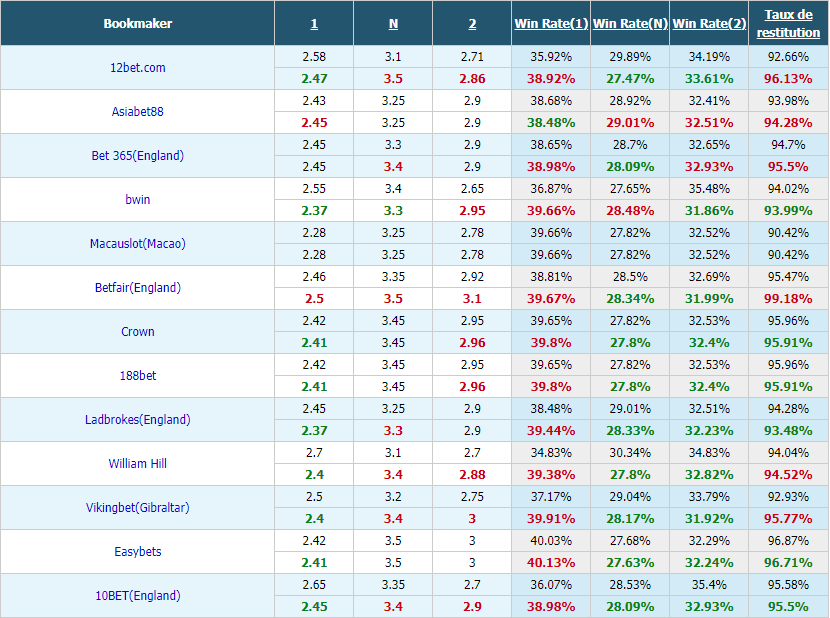Select bwin away odds 2.95
Image resolution: width=830 pixels, height=618 pixels.
click(x=472, y=211)
